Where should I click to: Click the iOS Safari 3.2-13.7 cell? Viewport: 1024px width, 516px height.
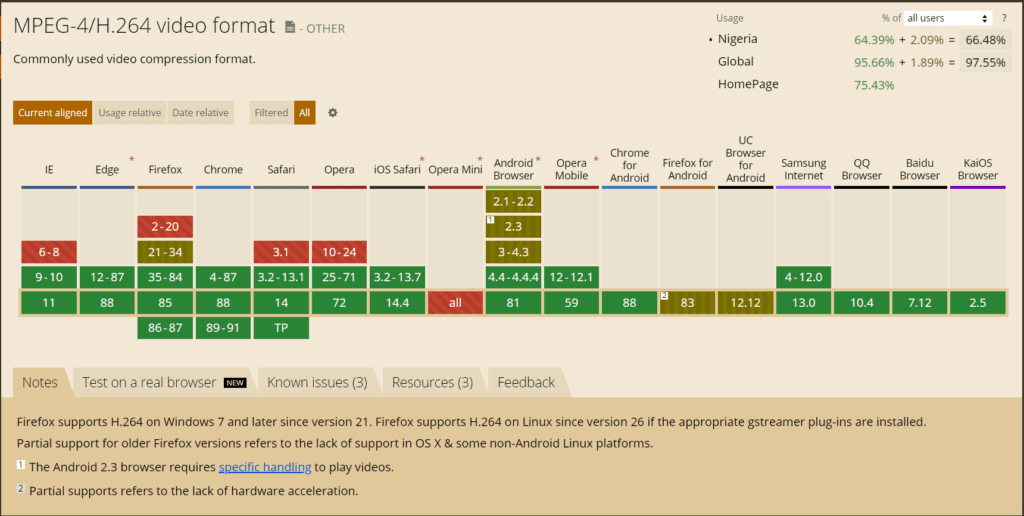397,278
